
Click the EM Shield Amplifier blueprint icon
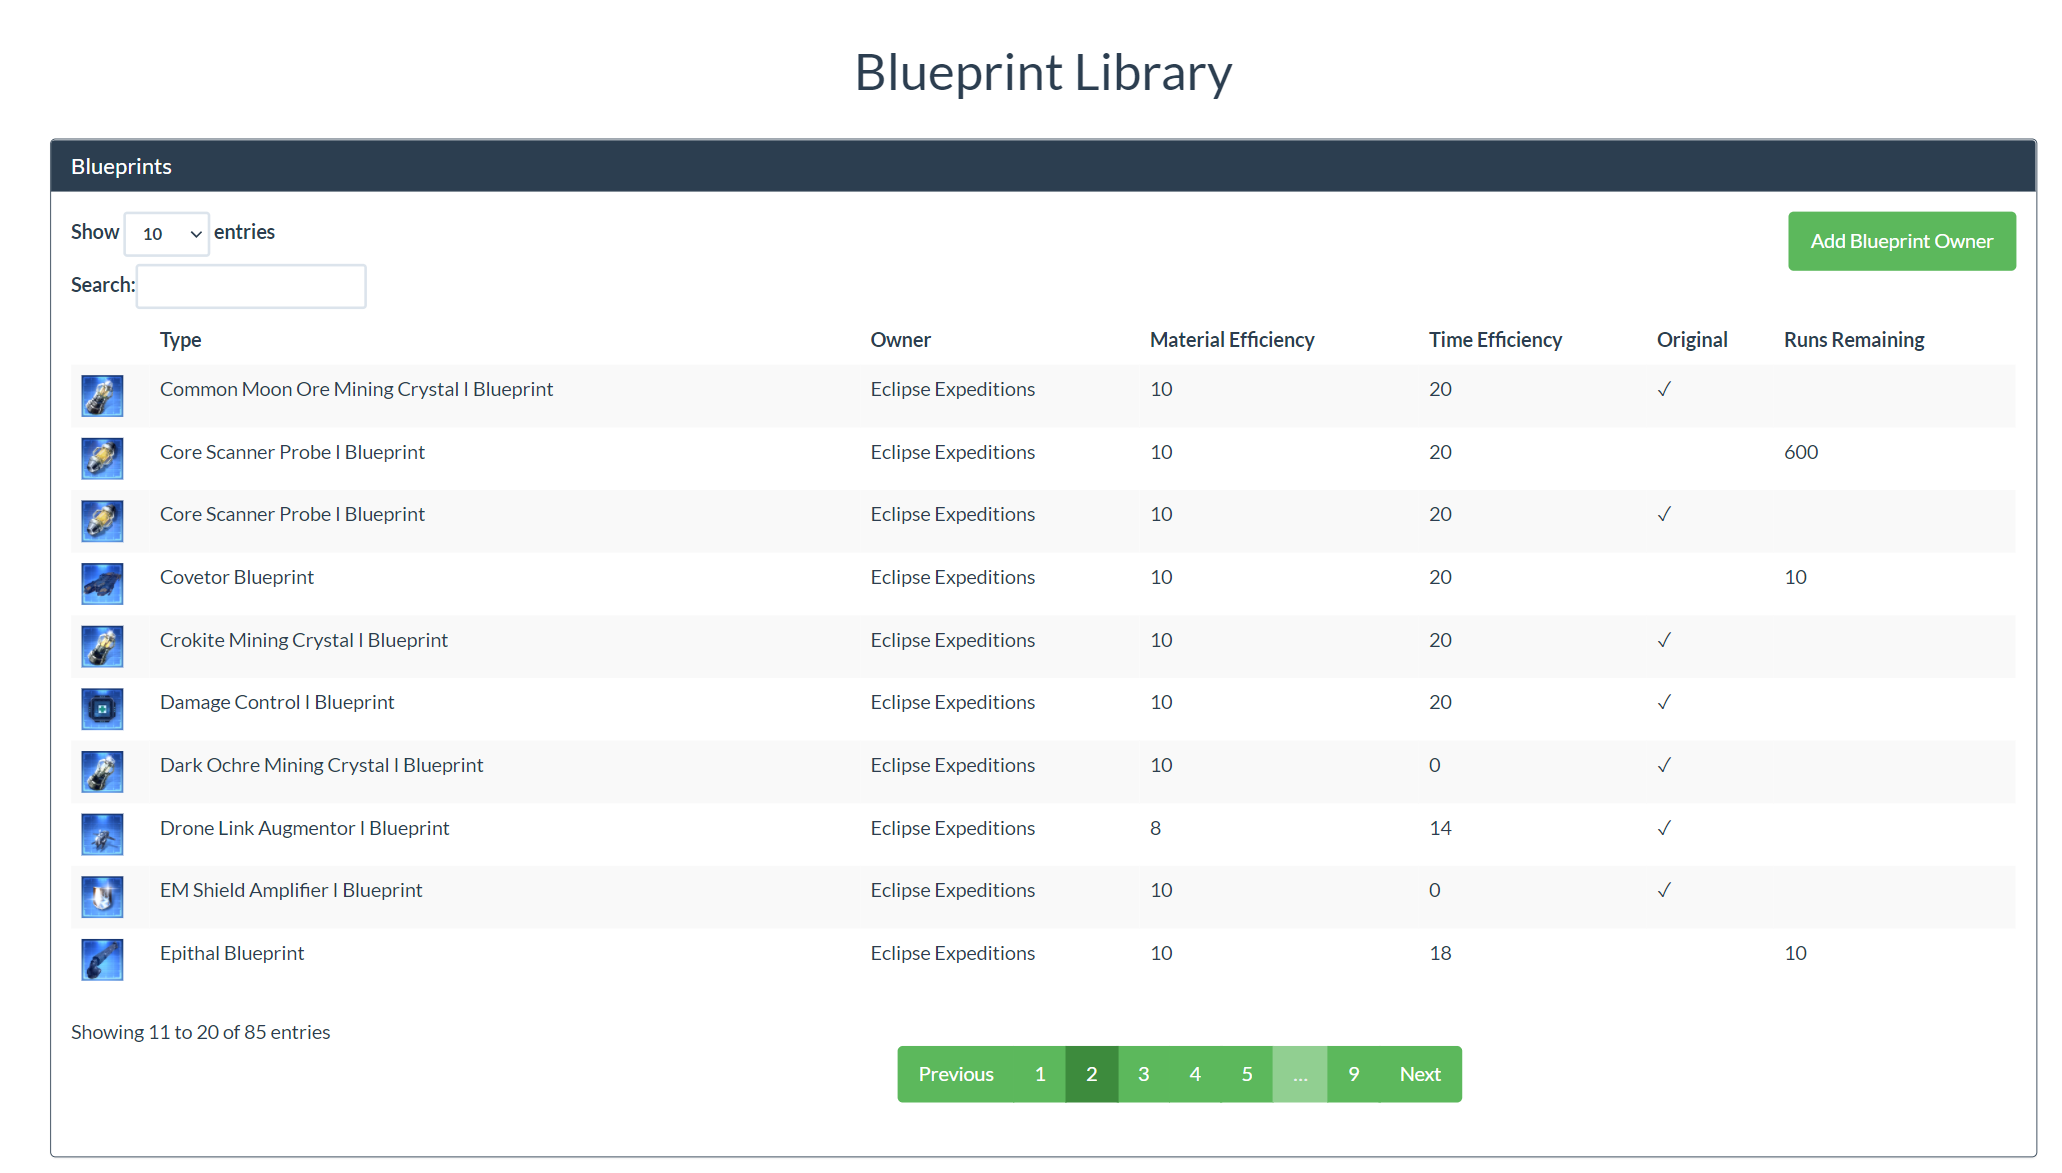102,897
